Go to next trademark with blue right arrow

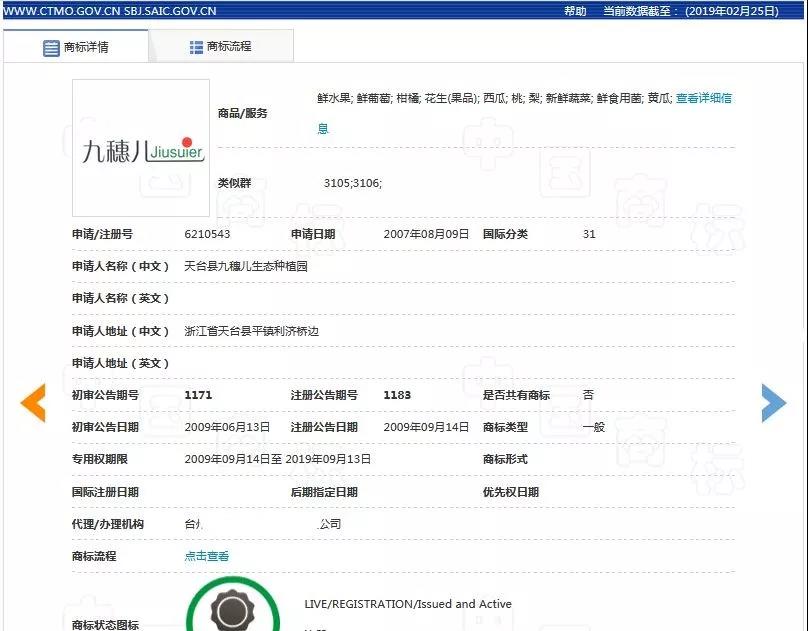[x=773, y=402]
